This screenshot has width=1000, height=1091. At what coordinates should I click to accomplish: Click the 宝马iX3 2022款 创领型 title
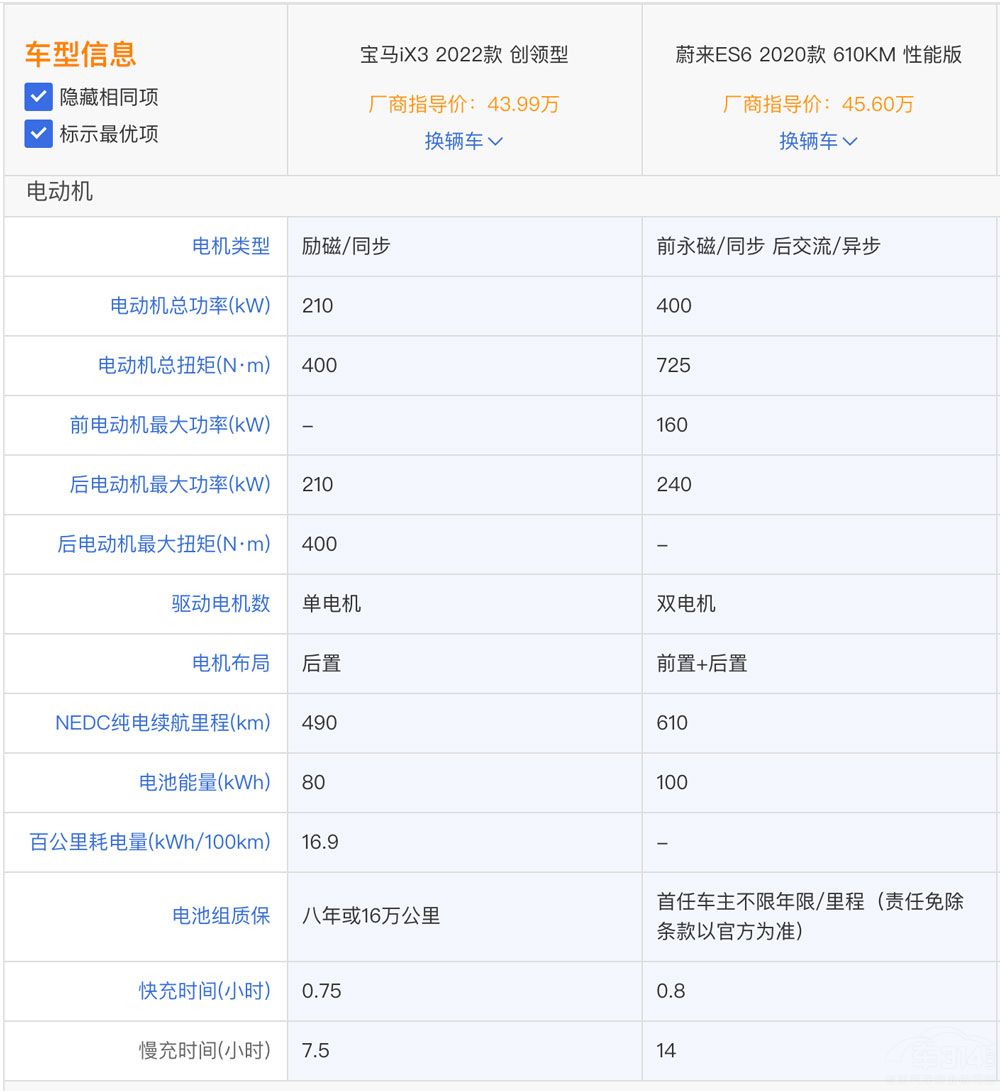tap(464, 55)
